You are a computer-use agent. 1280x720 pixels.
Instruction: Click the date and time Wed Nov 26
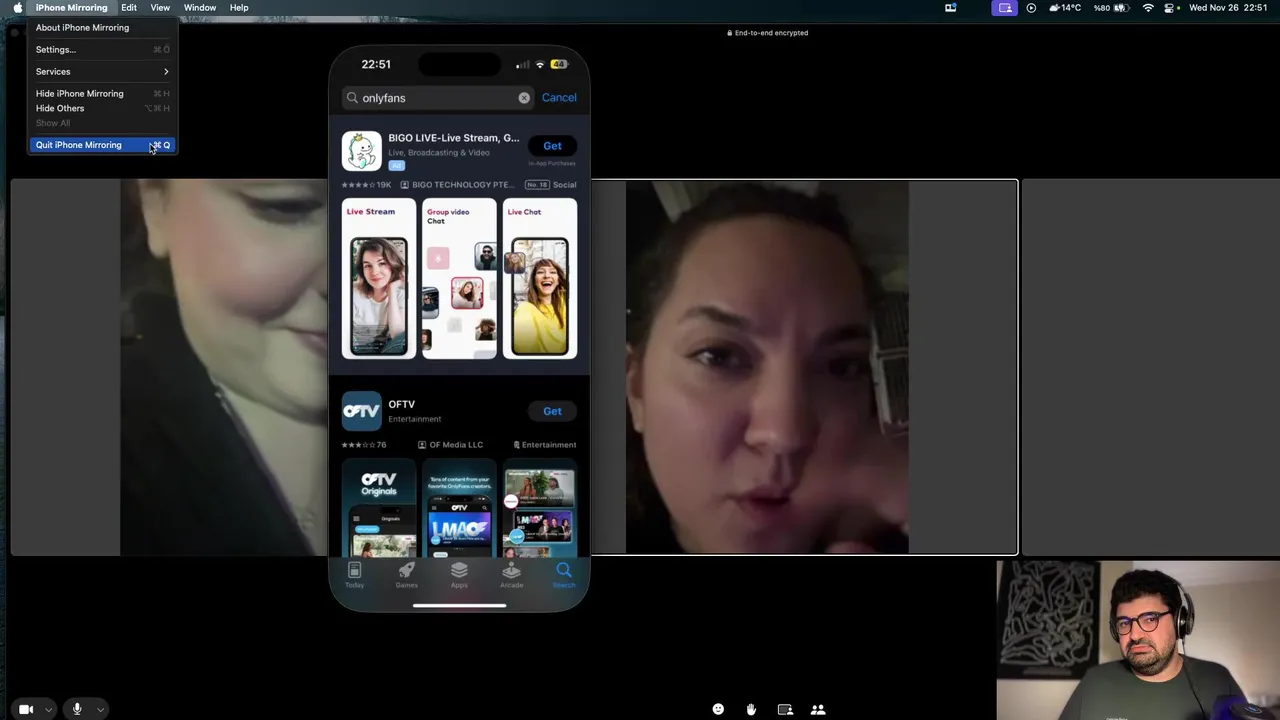pyautogui.click(x=1228, y=7)
